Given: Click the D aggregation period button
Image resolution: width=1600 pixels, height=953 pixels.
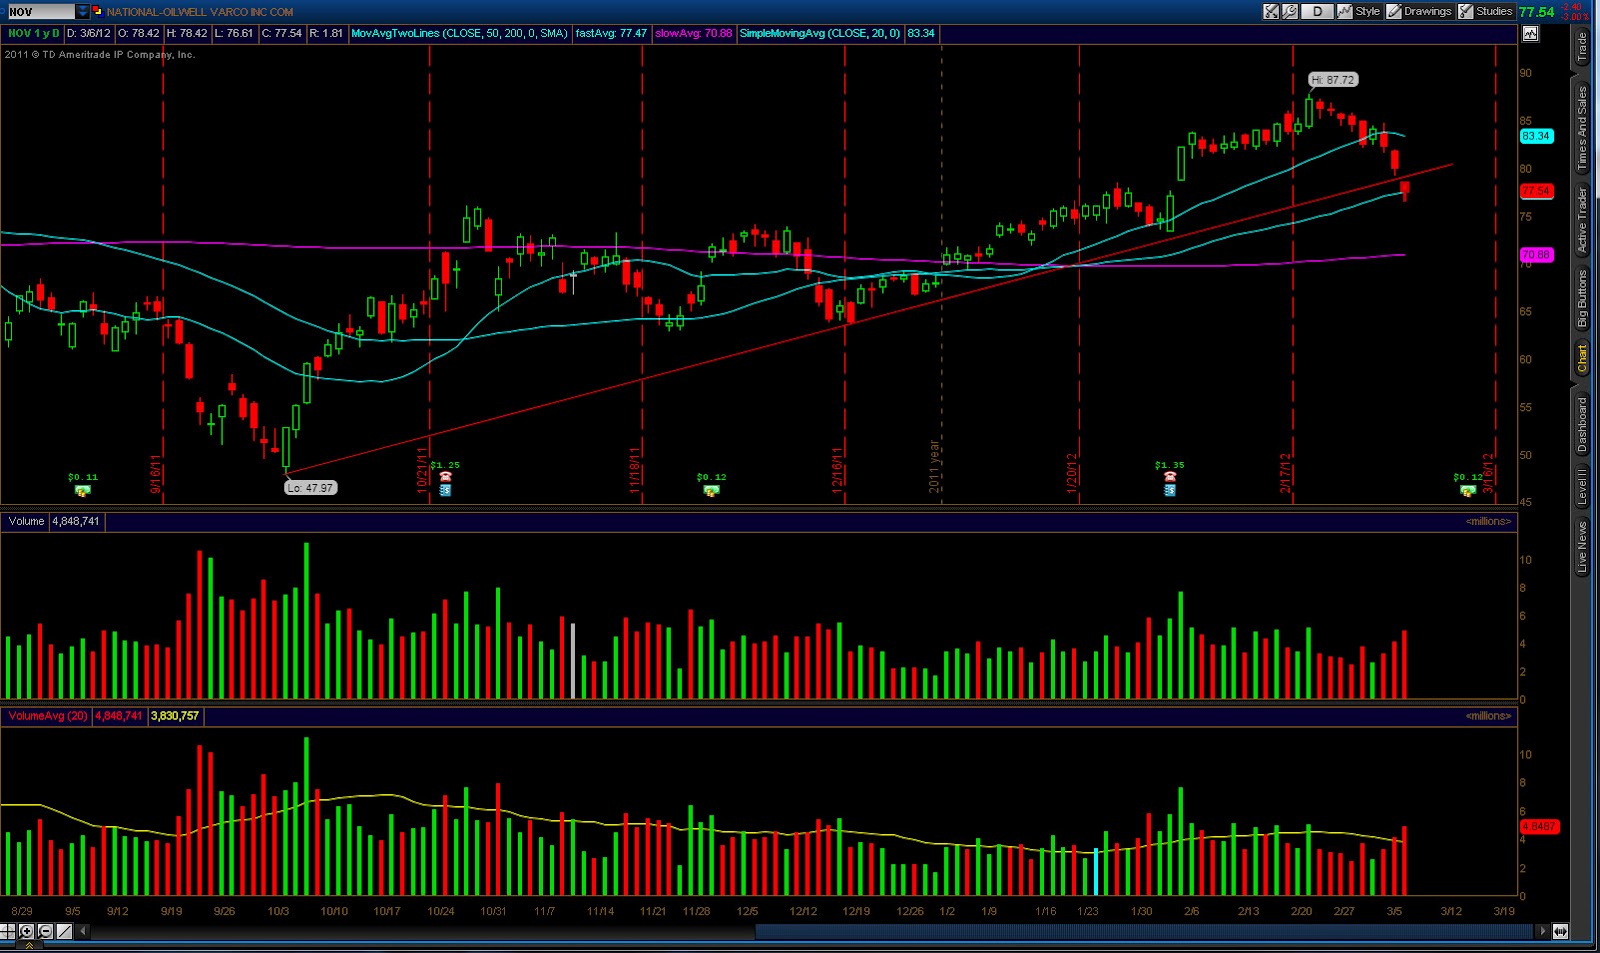Looking at the screenshot, I should pyautogui.click(x=1318, y=12).
